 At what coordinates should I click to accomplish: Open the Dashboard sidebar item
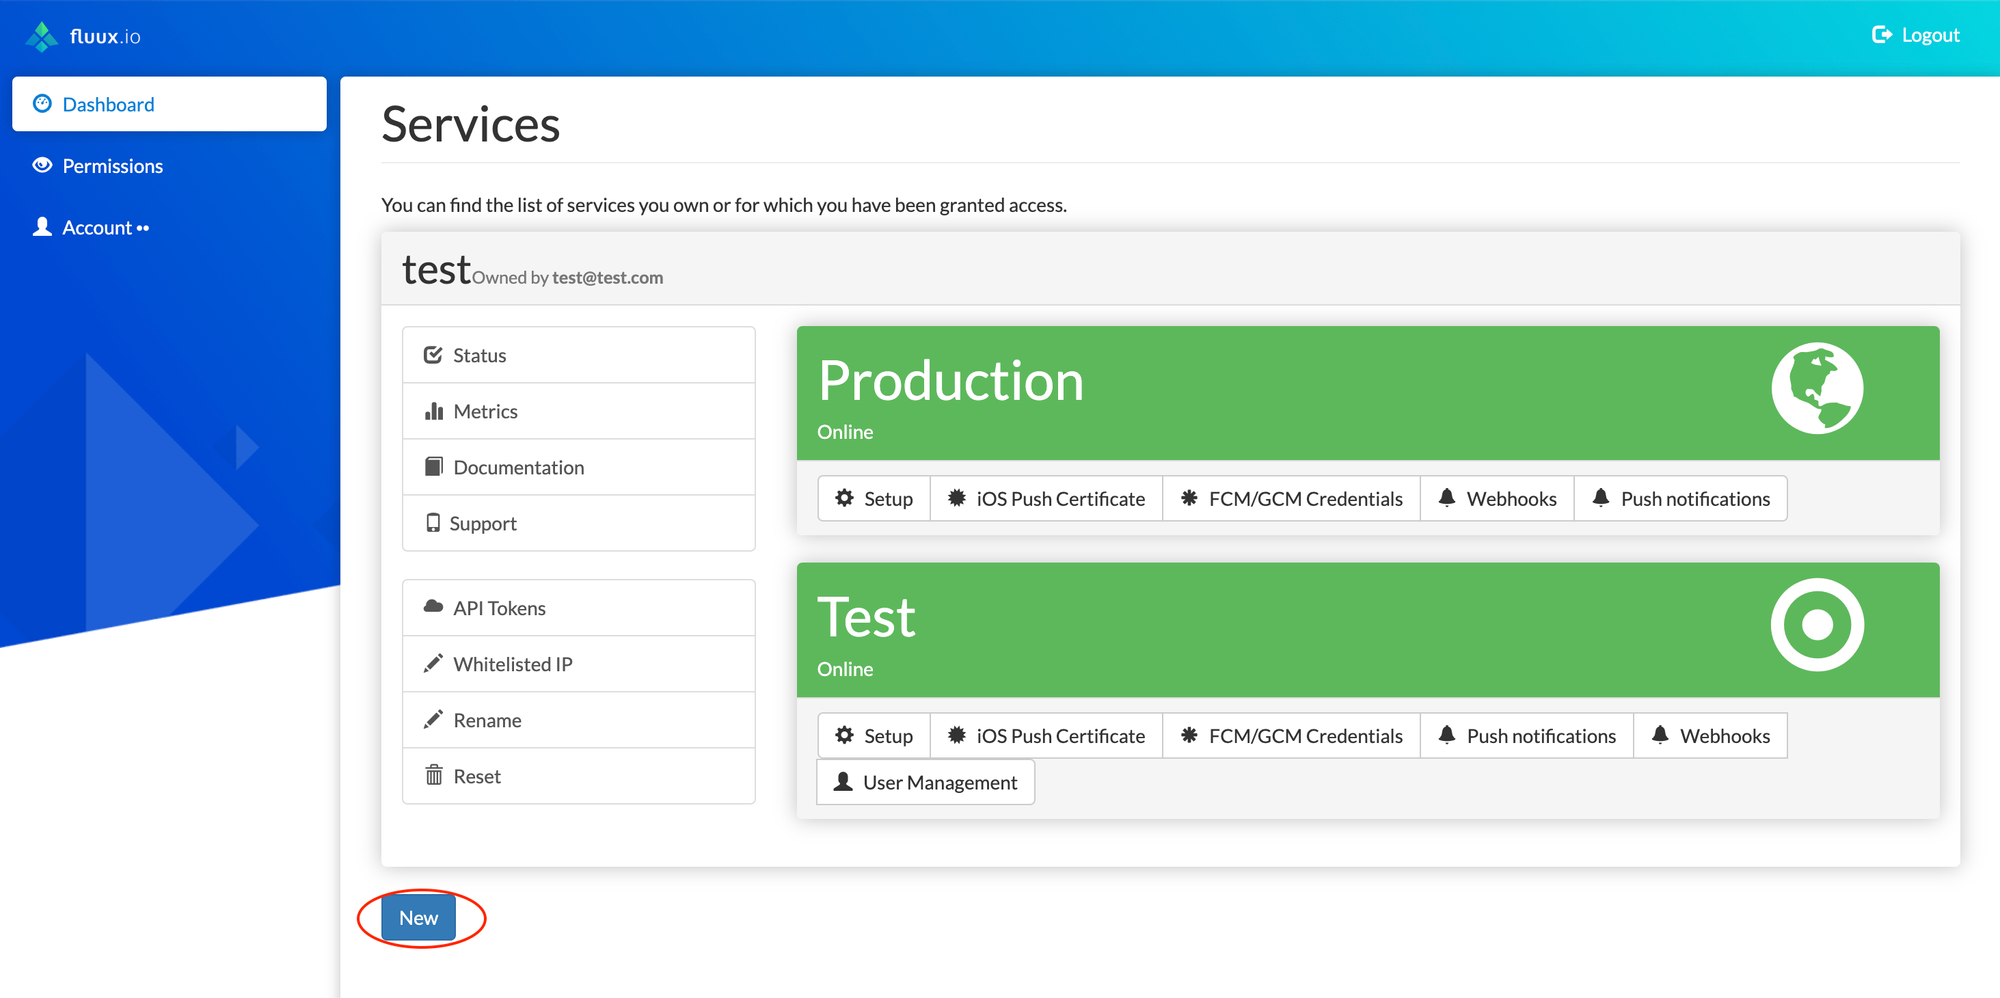coord(169,104)
